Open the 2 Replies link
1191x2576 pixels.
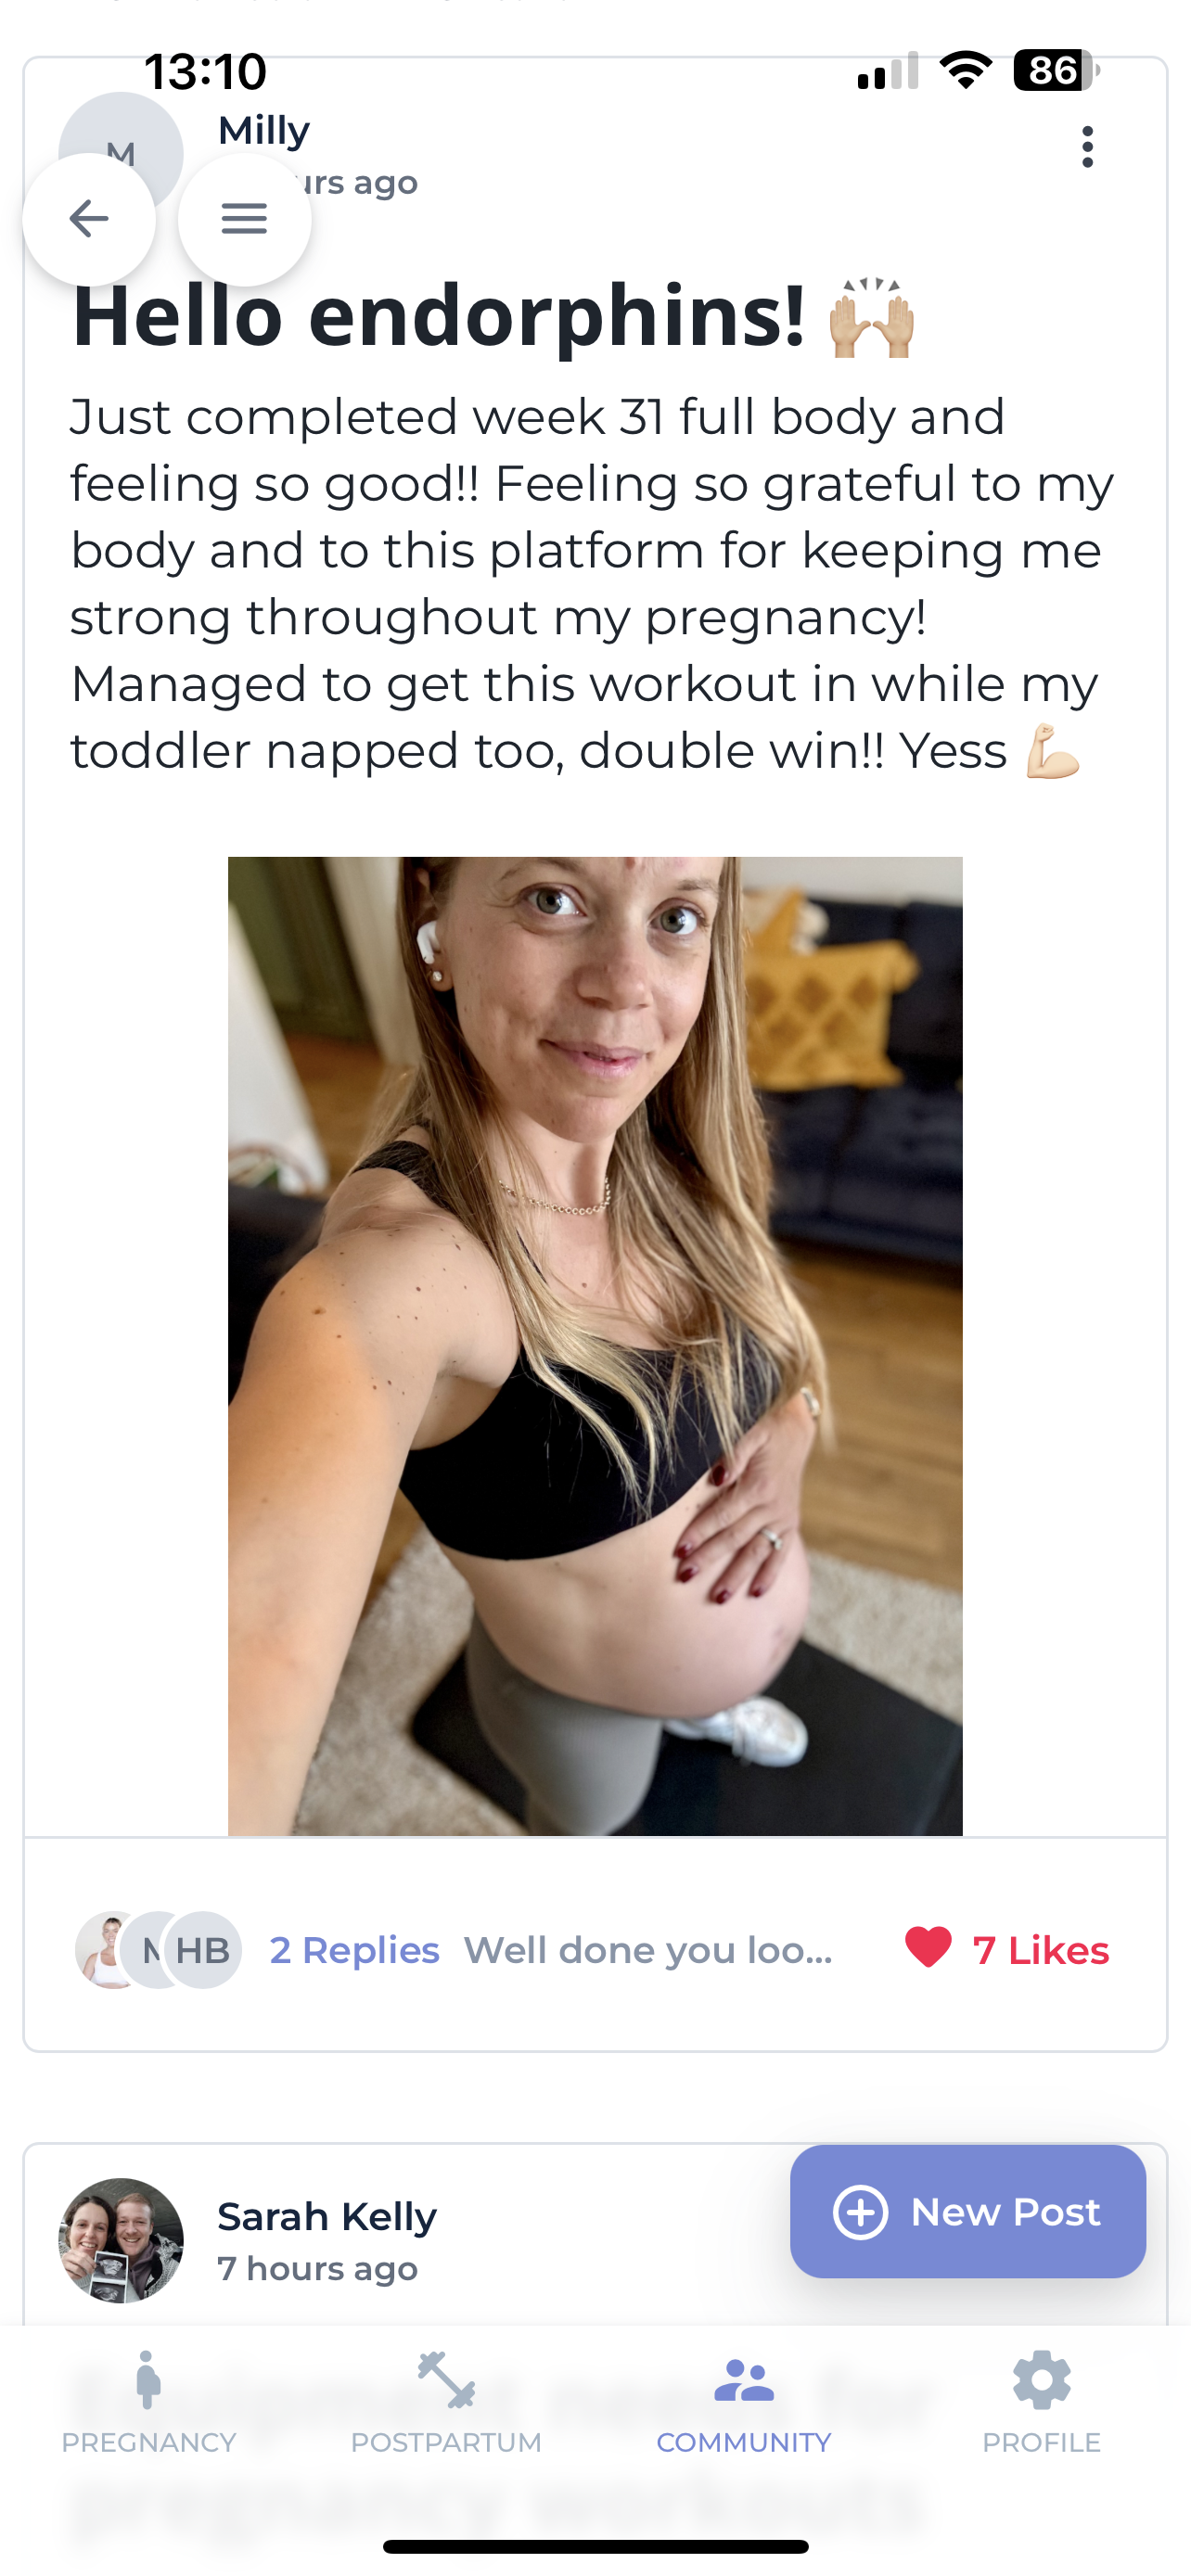(354, 1950)
